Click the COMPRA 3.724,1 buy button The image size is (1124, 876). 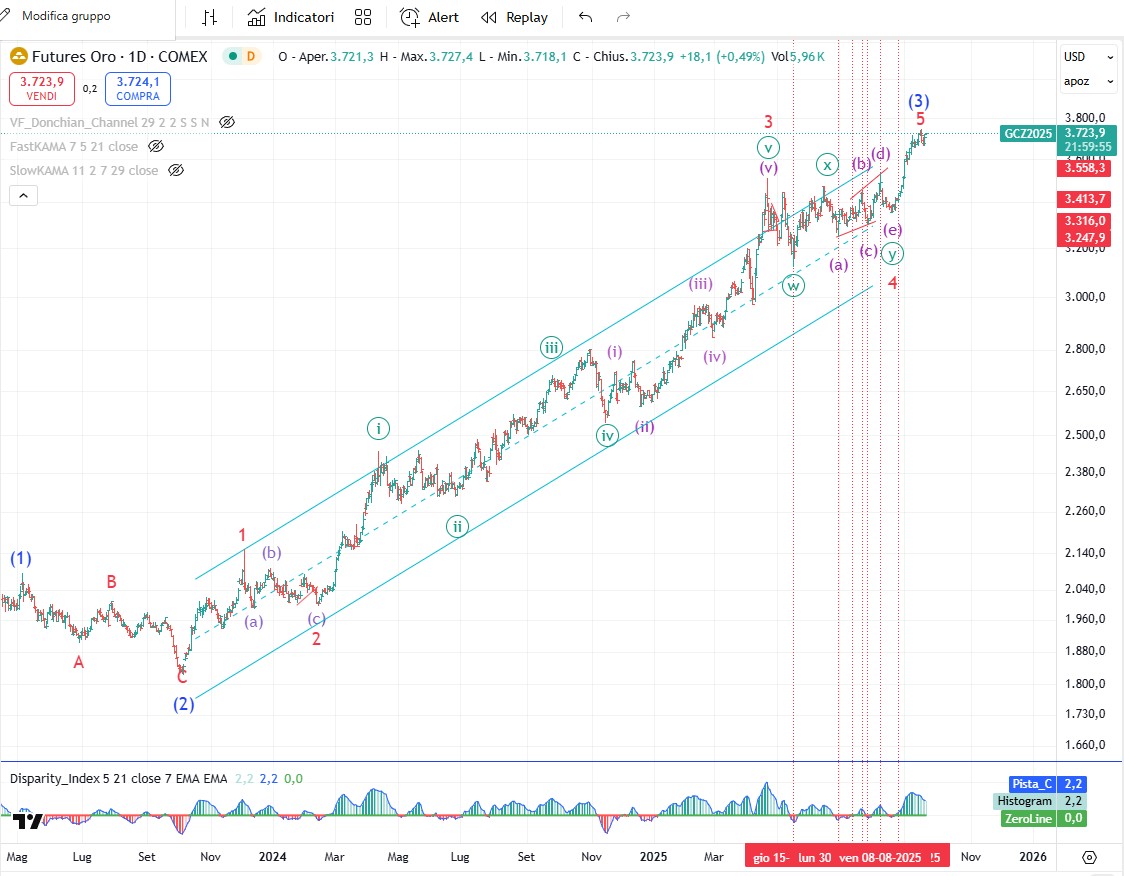point(138,88)
